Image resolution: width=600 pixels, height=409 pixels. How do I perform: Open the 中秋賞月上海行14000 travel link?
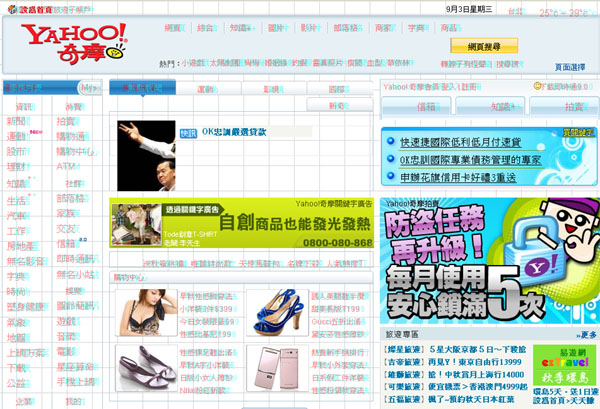(x=476, y=375)
